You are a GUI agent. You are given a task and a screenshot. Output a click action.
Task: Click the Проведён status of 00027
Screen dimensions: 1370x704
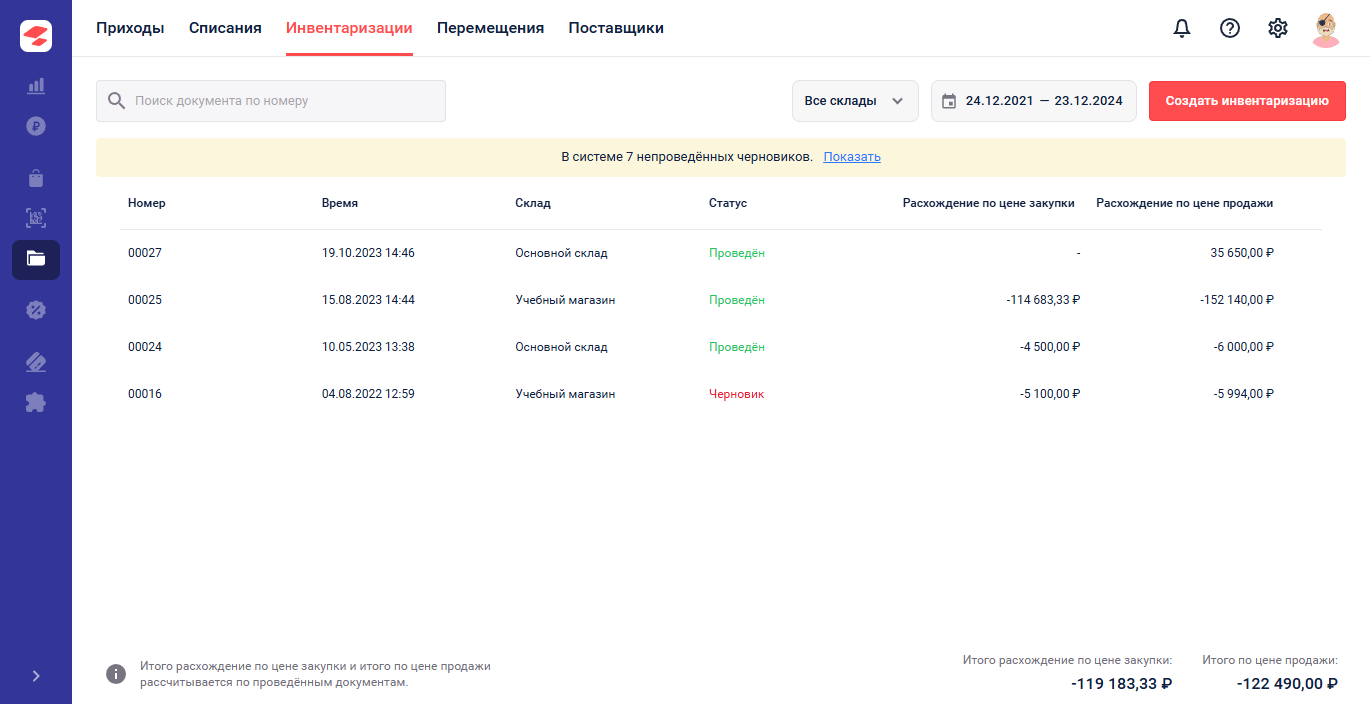point(737,253)
